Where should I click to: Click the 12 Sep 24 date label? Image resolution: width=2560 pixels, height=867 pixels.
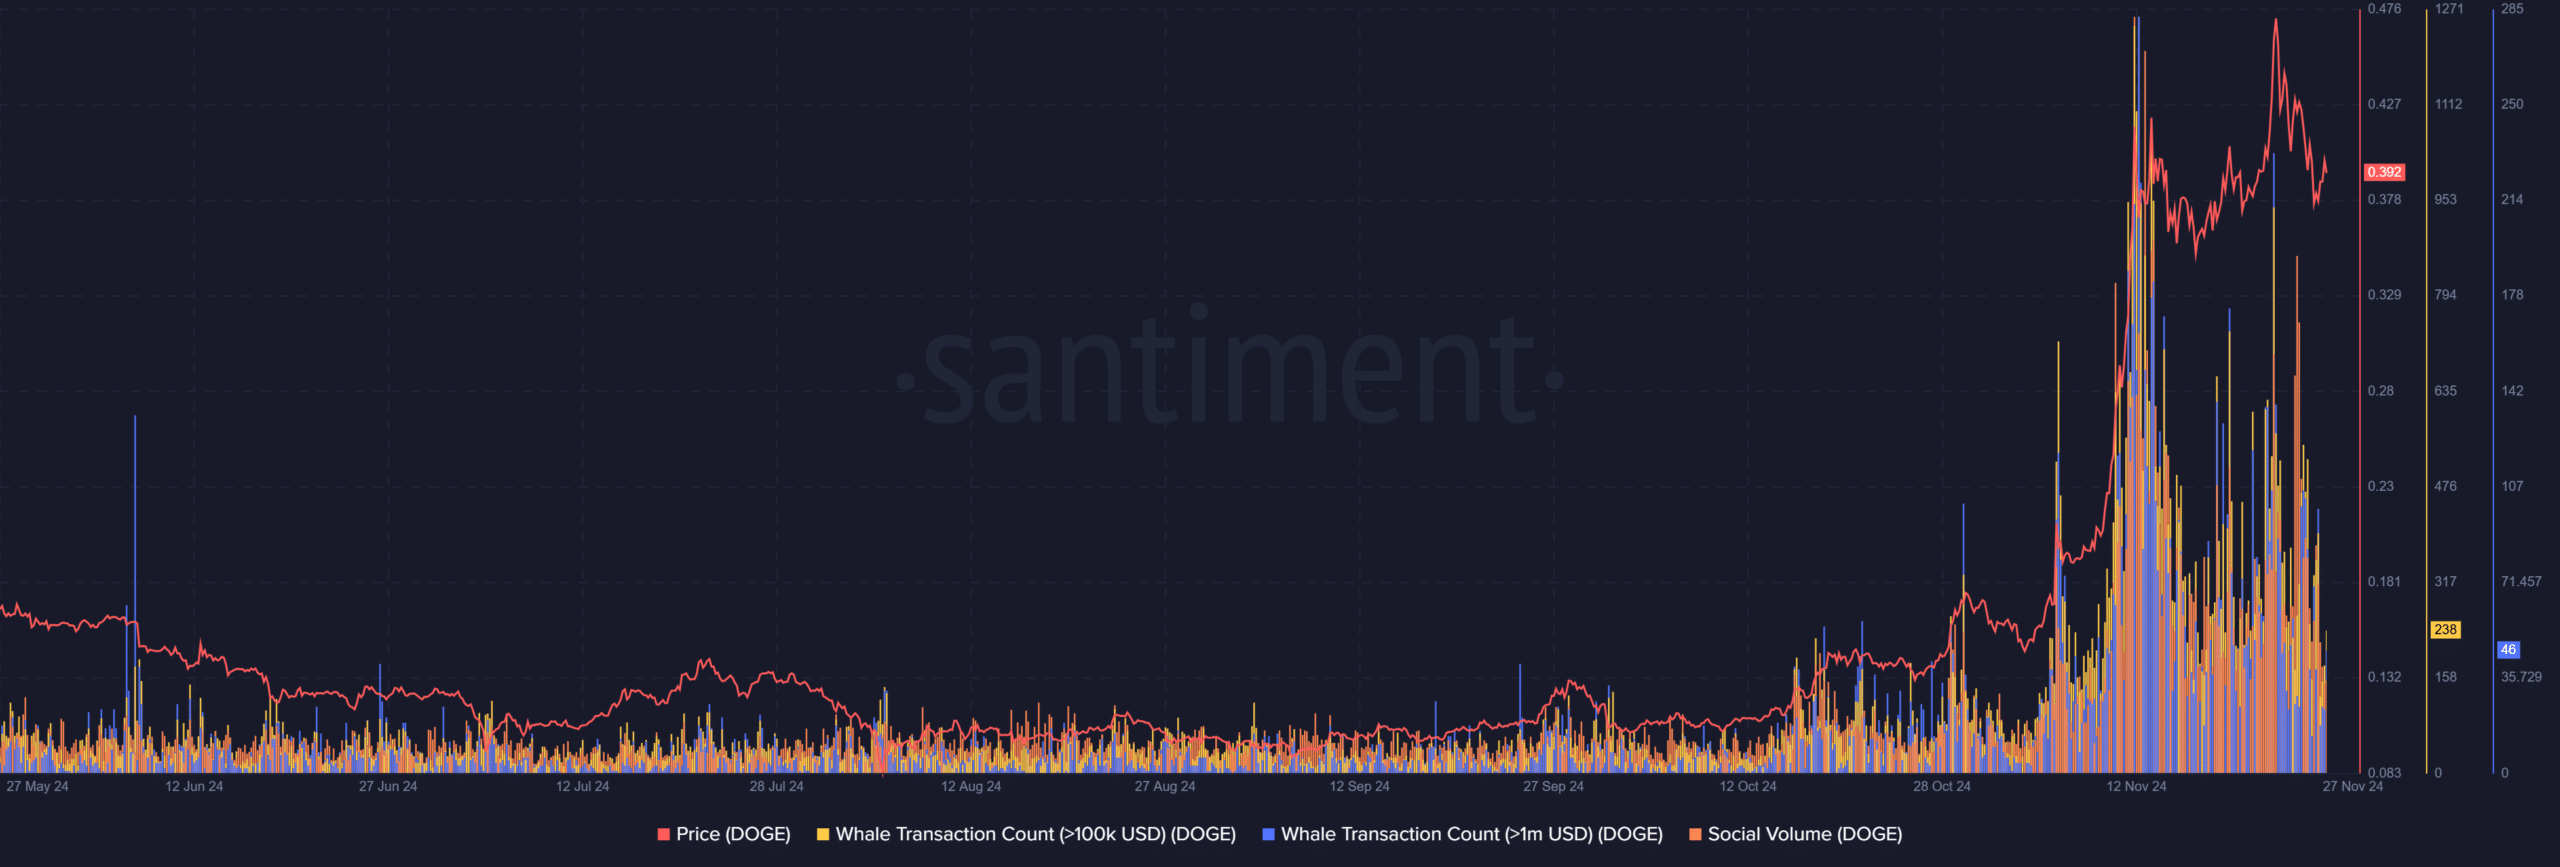1359,786
